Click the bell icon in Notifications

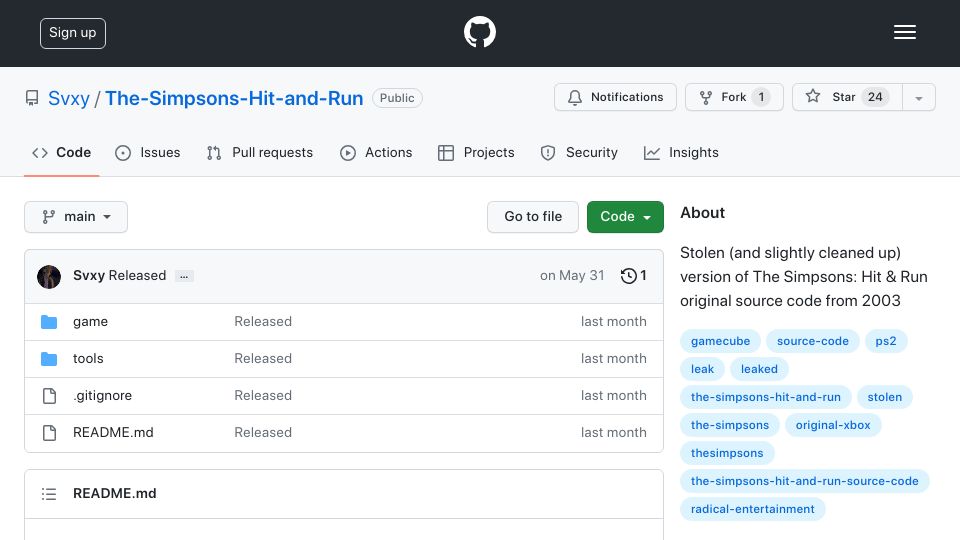click(x=574, y=97)
